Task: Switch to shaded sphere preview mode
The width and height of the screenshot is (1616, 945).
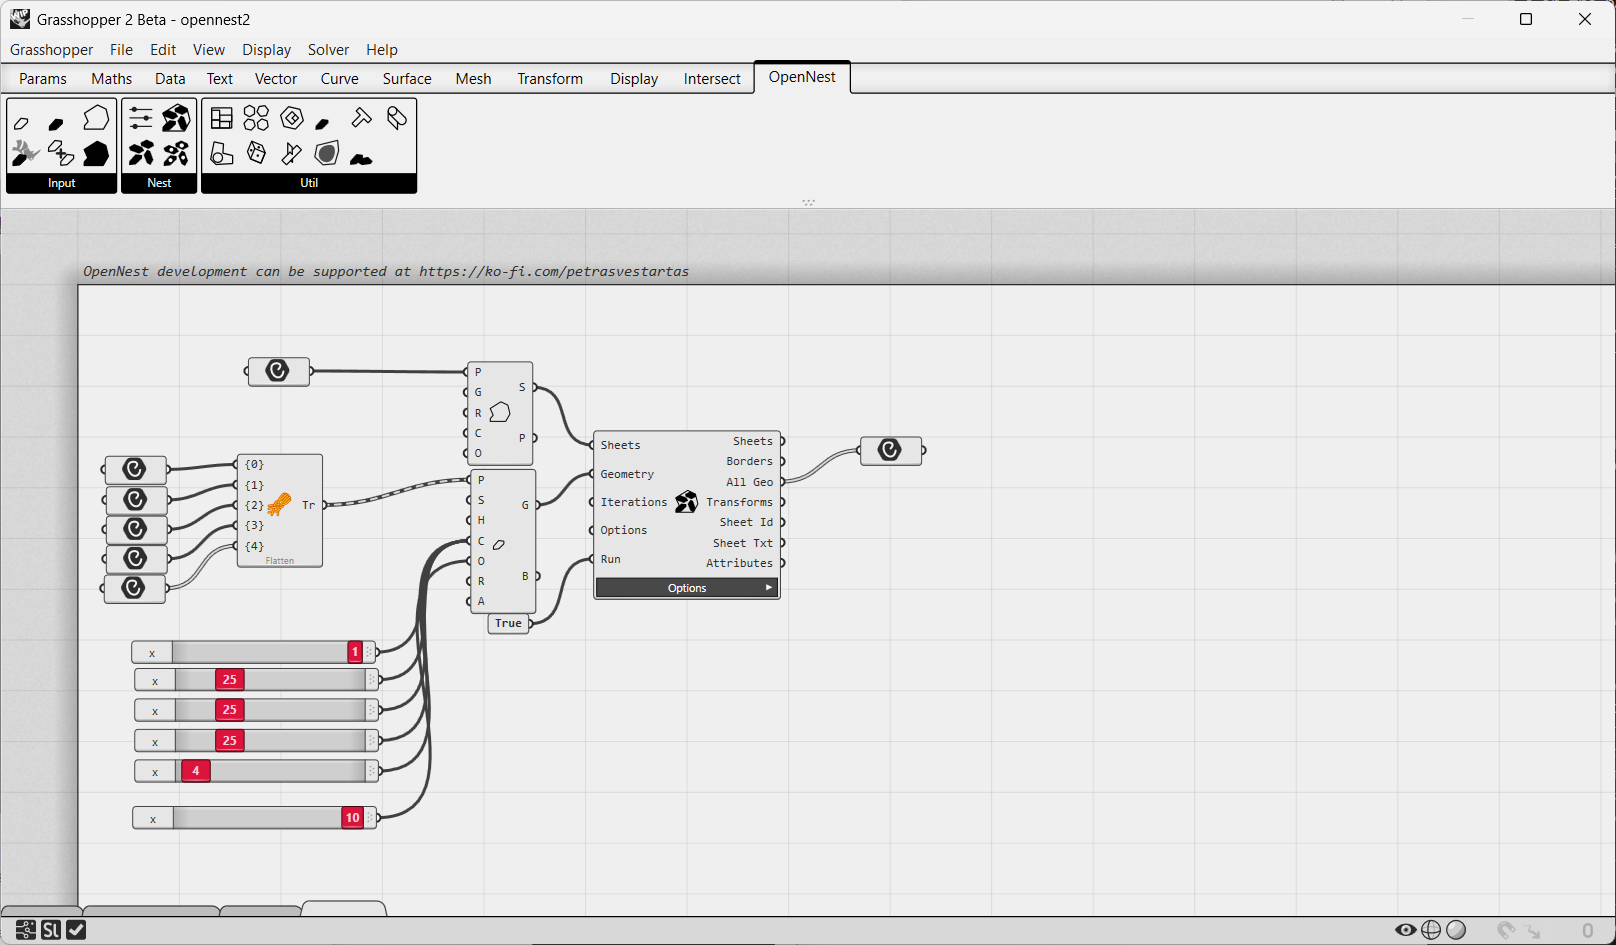Action: [x=1456, y=930]
